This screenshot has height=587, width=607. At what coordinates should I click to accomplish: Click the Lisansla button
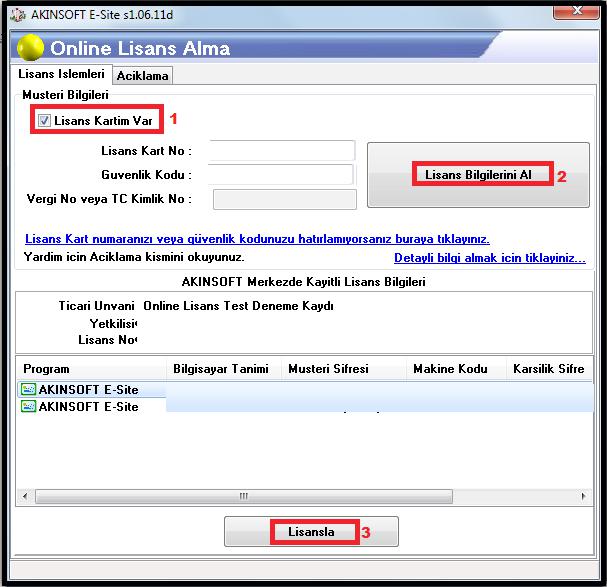point(311,532)
